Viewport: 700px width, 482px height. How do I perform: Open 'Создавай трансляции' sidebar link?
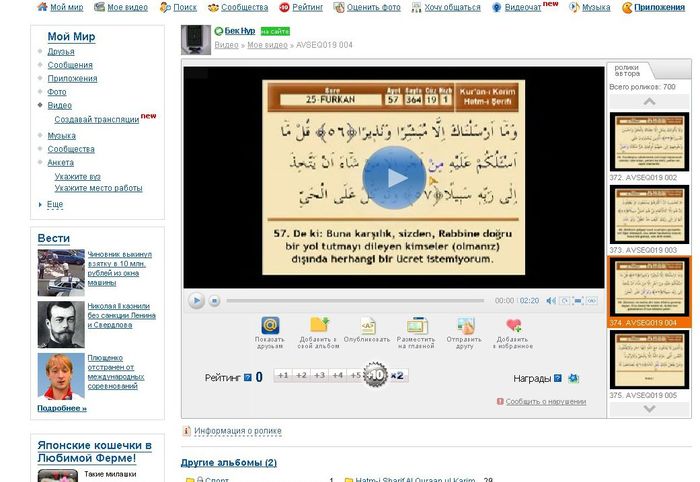tap(97, 119)
